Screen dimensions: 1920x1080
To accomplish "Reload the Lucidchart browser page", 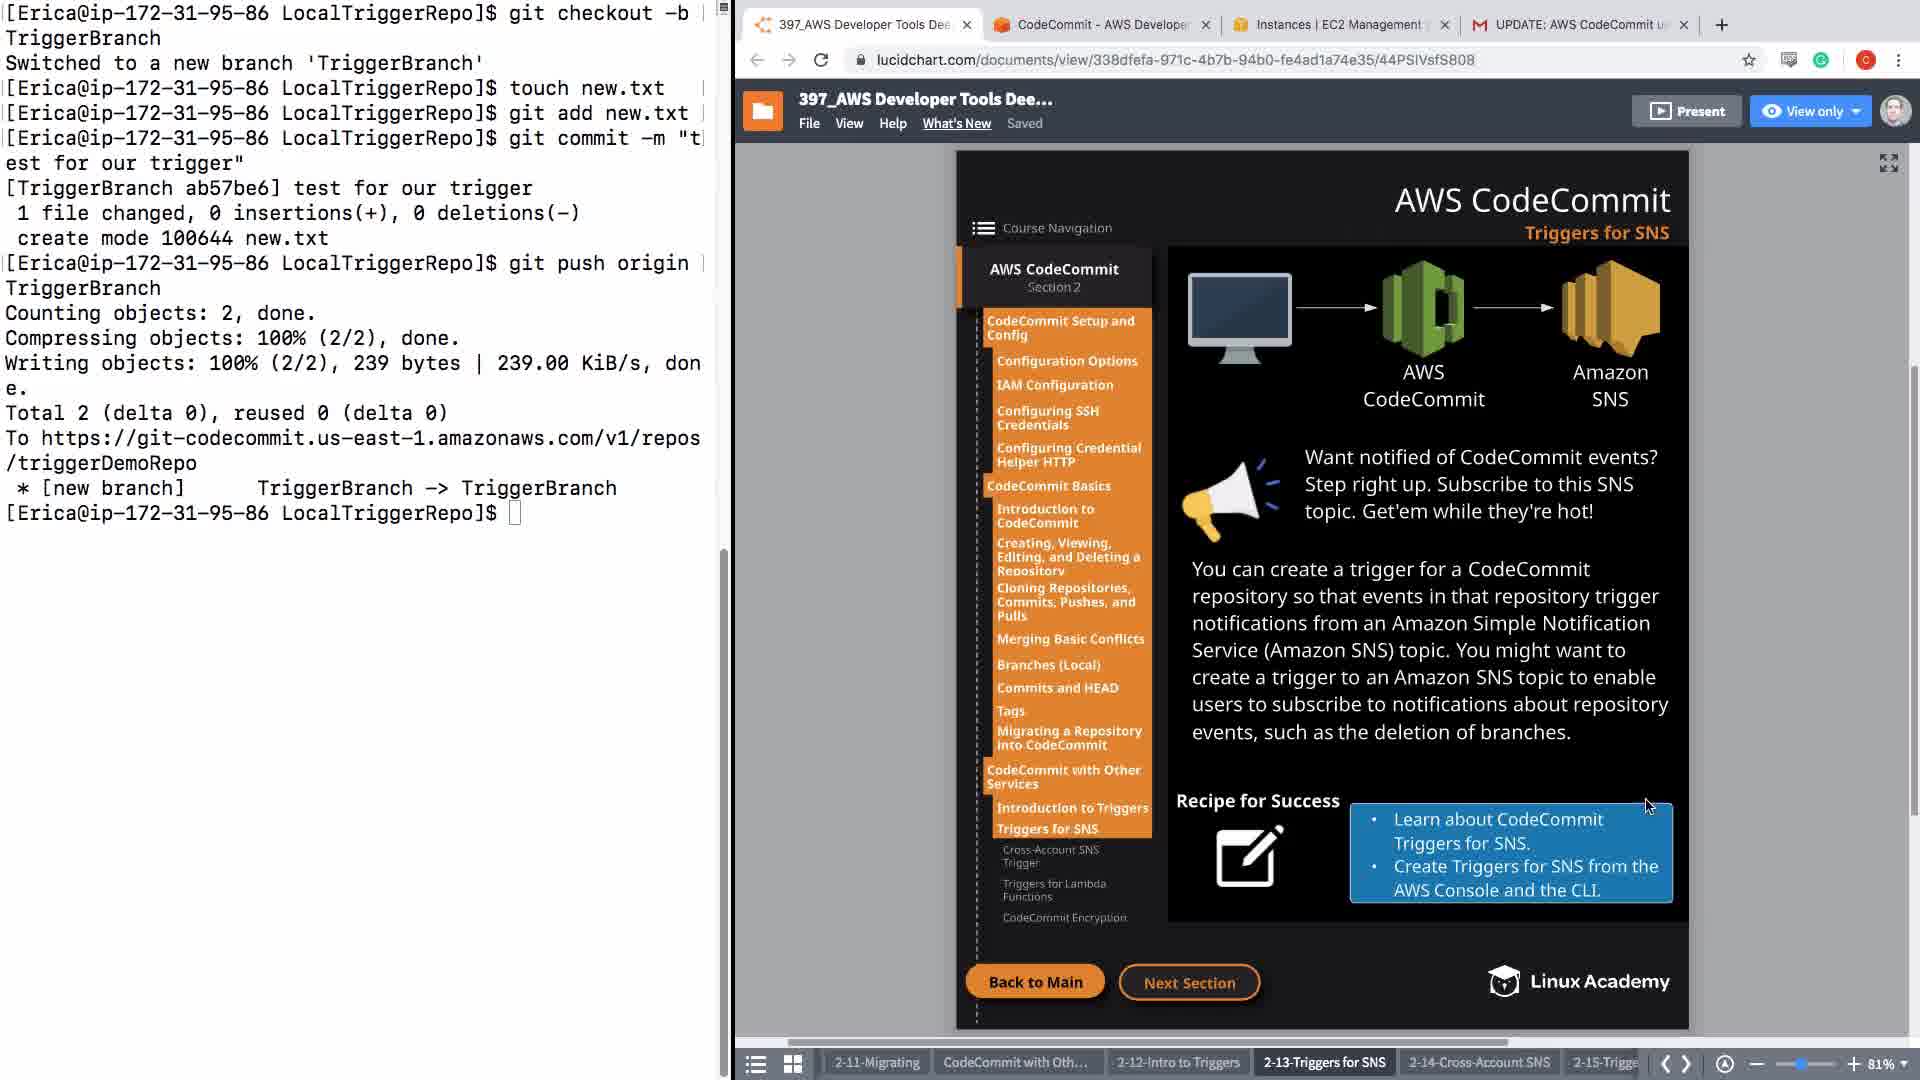I will [821, 60].
